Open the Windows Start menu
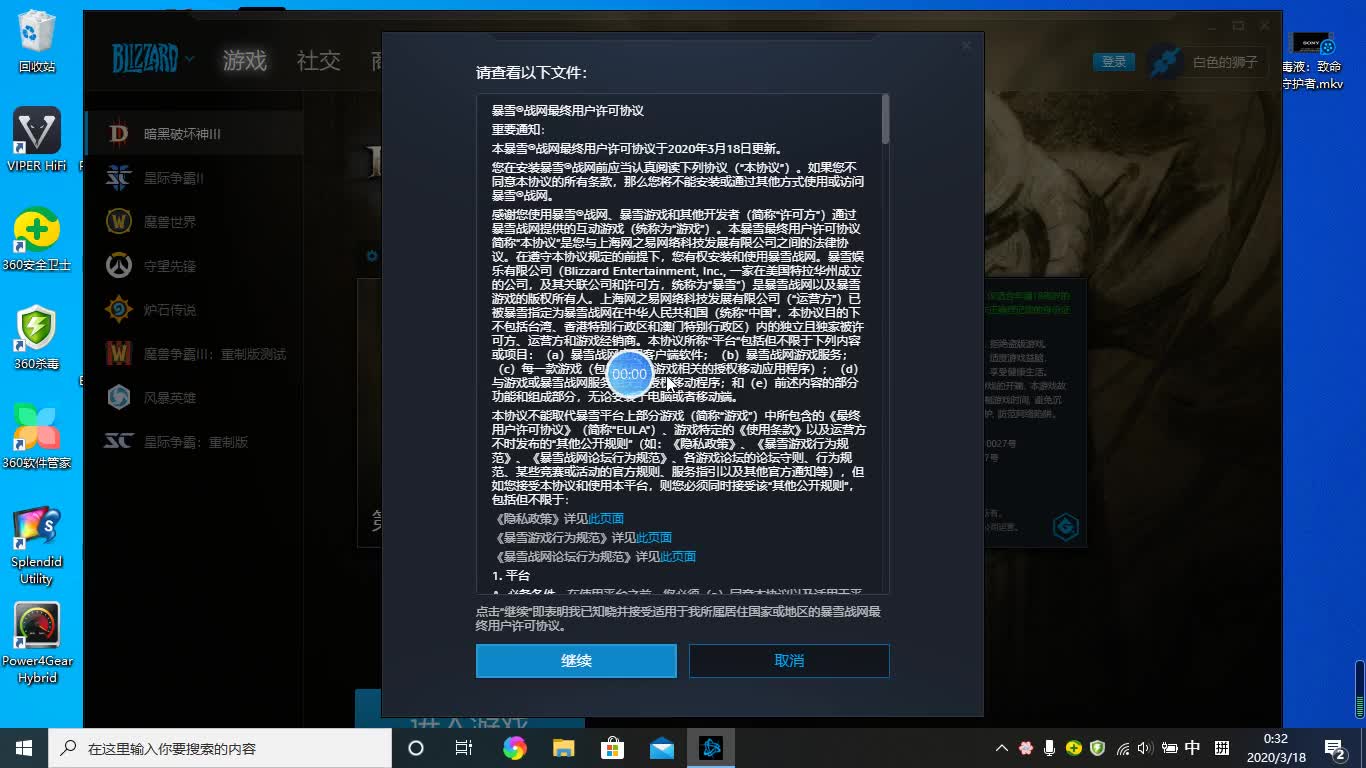This screenshot has width=1366, height=768. coord(24,748)
